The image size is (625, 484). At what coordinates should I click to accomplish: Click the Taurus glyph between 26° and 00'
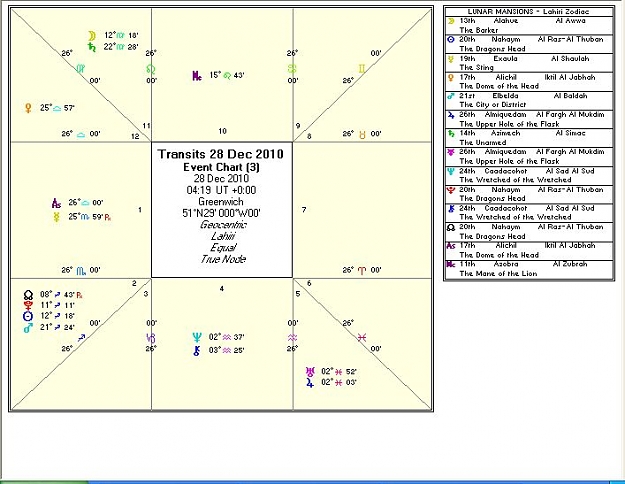[362, 134]
